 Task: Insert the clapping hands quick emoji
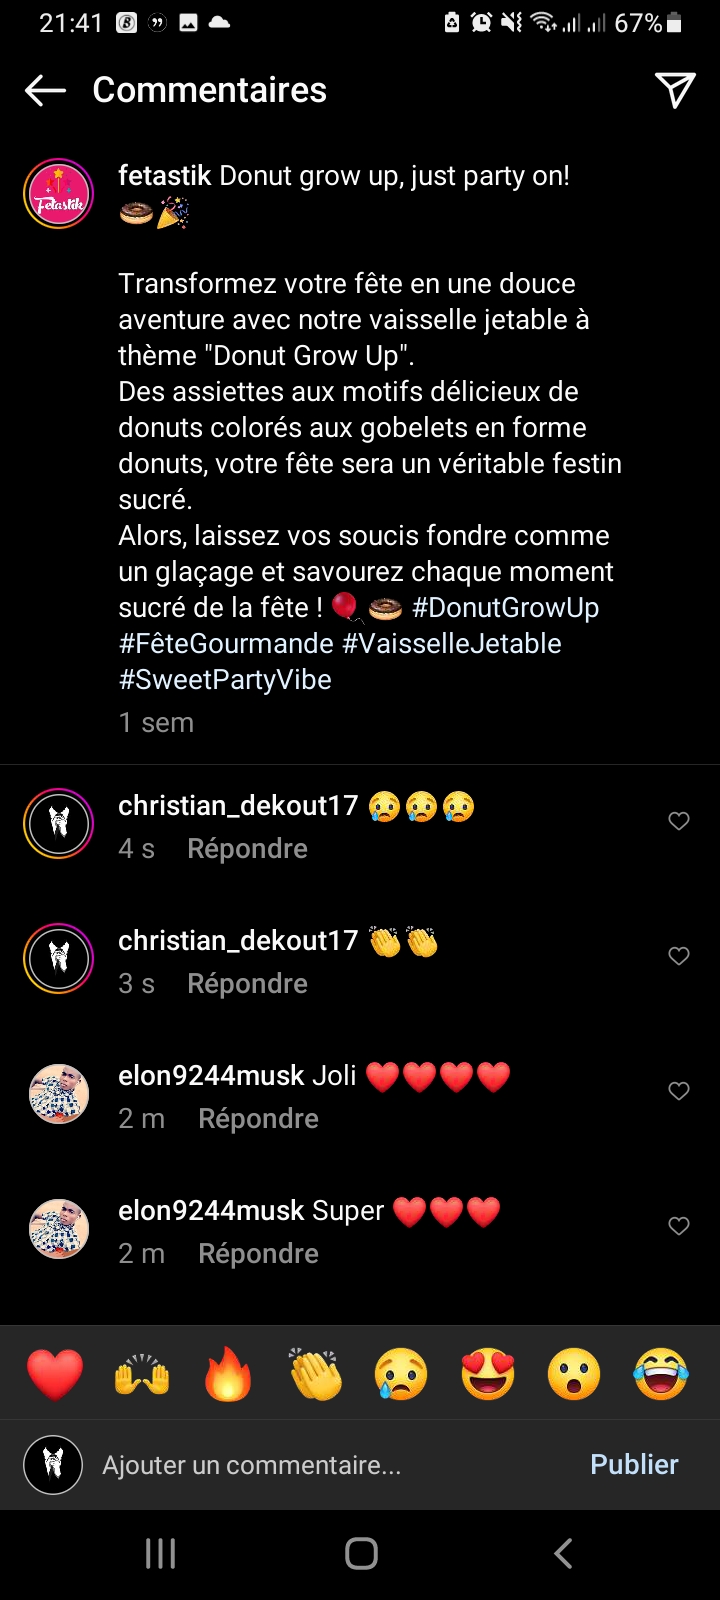pos(315,1374)
